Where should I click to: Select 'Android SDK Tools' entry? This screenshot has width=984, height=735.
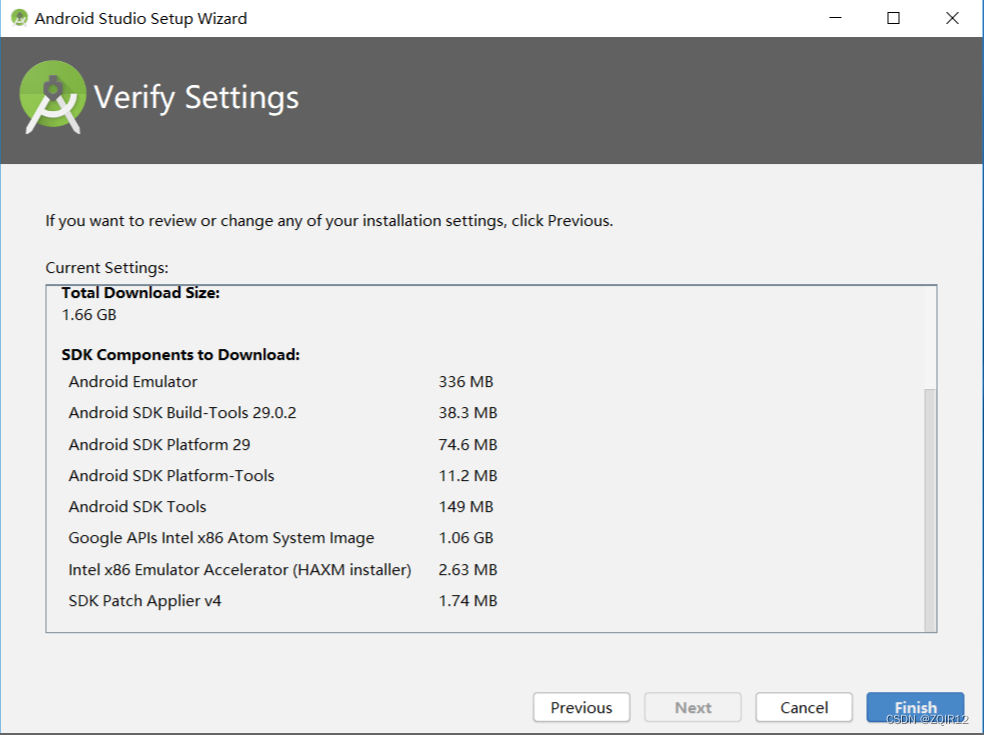click(137, 507)
